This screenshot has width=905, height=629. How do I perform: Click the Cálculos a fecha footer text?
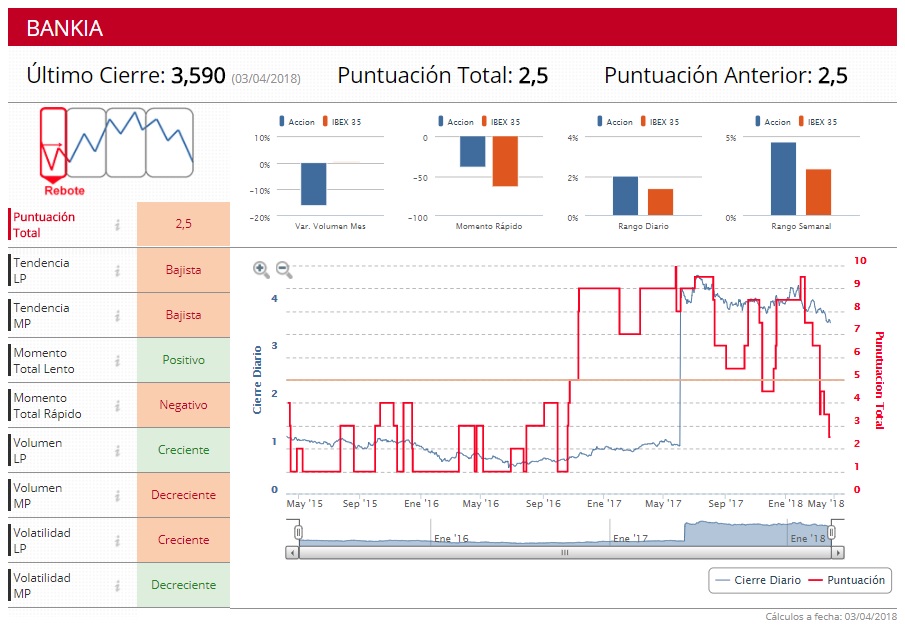click(x=831, y=617)
